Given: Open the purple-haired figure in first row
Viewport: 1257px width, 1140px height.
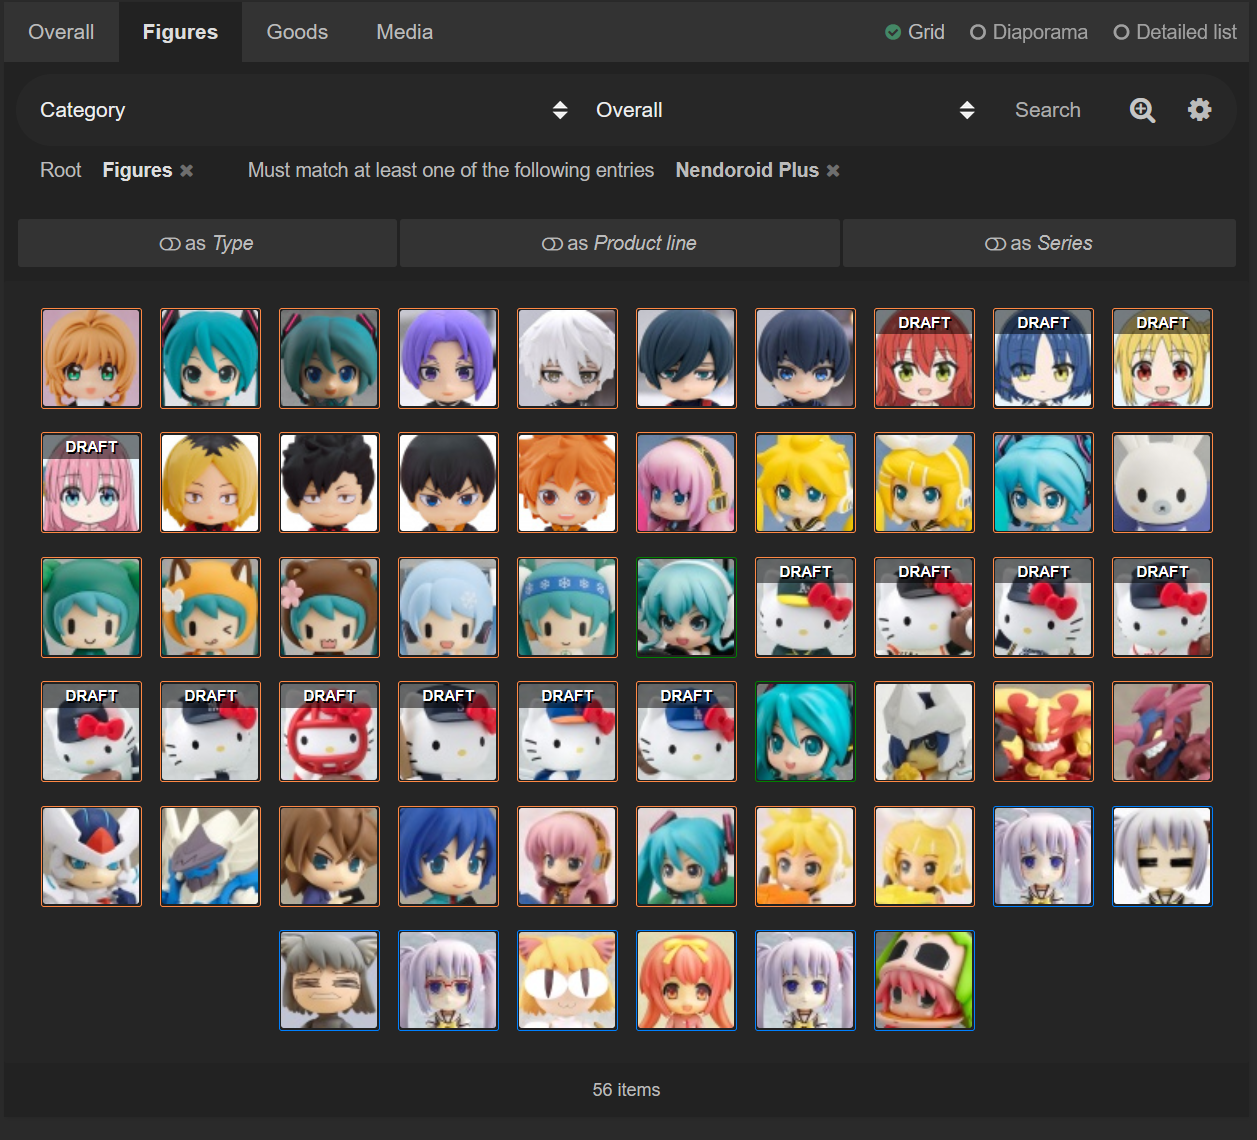Looking at the screenshot, I should (448, 358).
